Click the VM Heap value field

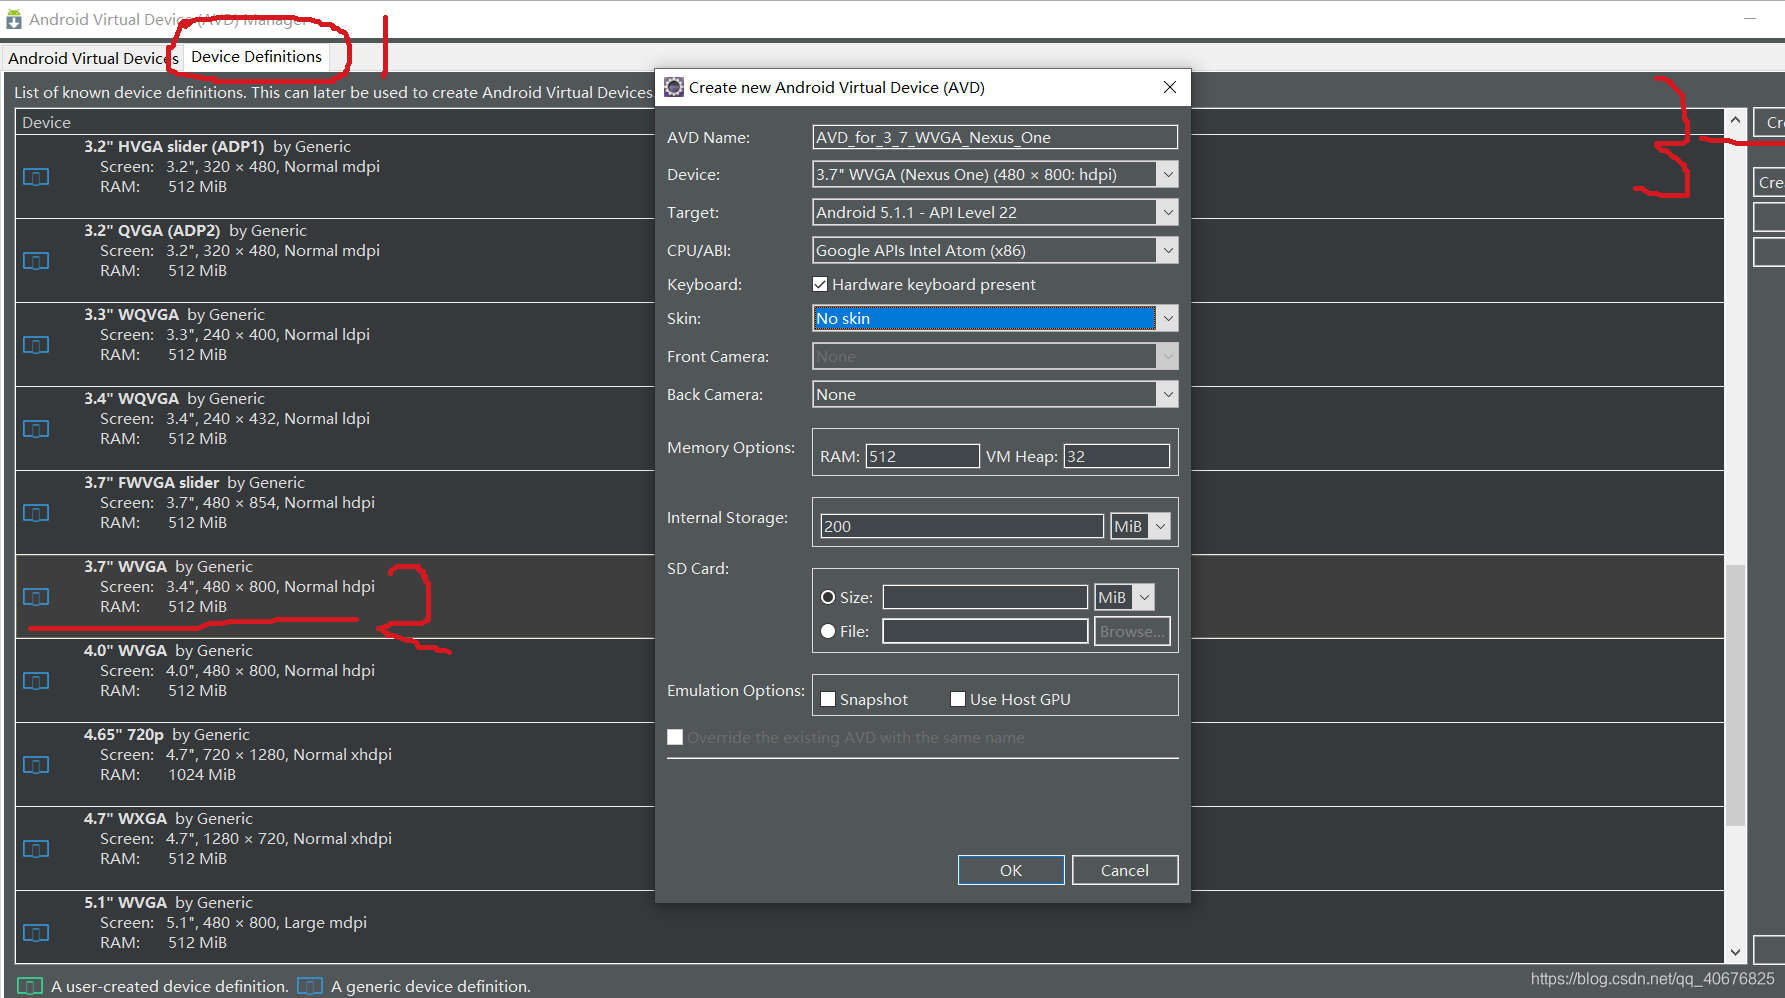[1116, 456]
